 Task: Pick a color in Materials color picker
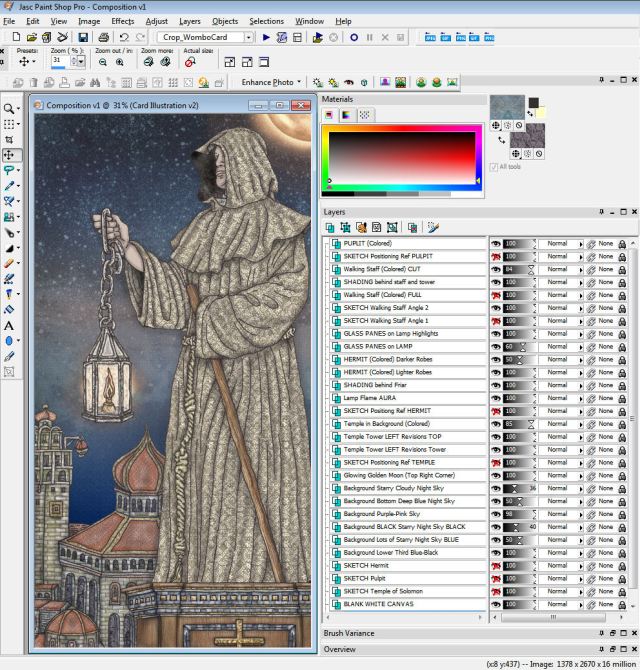pos(400,155)
